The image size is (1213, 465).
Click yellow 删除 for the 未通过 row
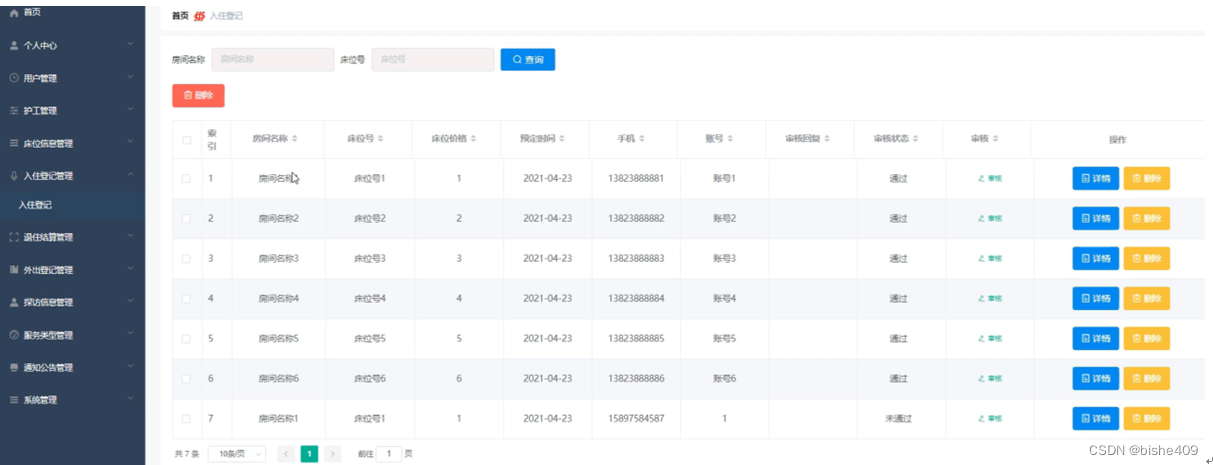(x=1146, y=418)
